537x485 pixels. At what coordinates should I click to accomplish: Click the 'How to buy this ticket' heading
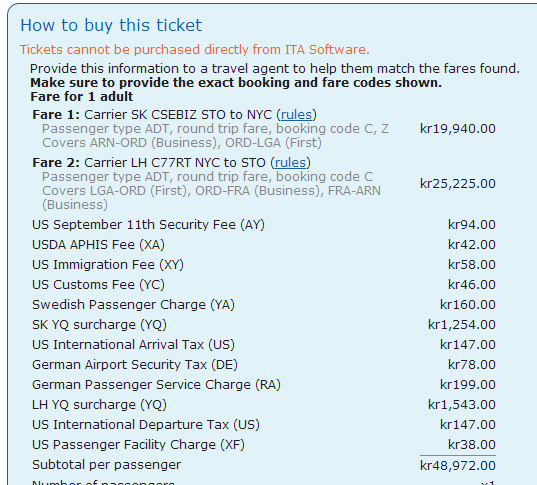(x=111, y=25)
